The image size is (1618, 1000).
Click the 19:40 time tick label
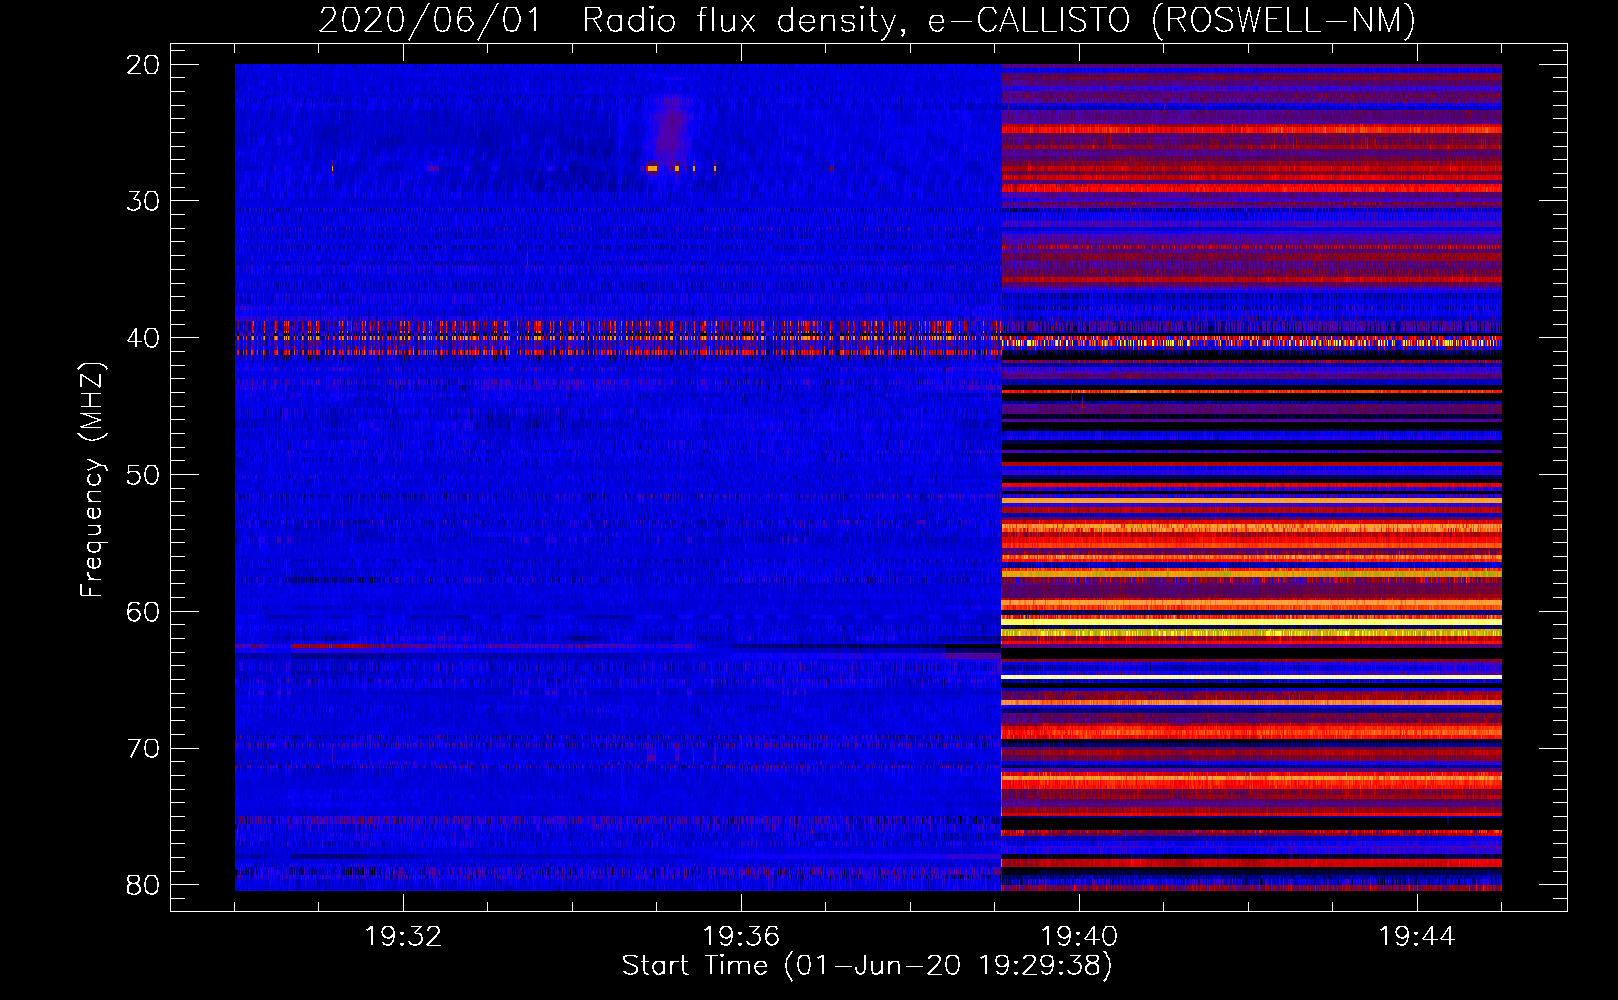(1079, 936)
